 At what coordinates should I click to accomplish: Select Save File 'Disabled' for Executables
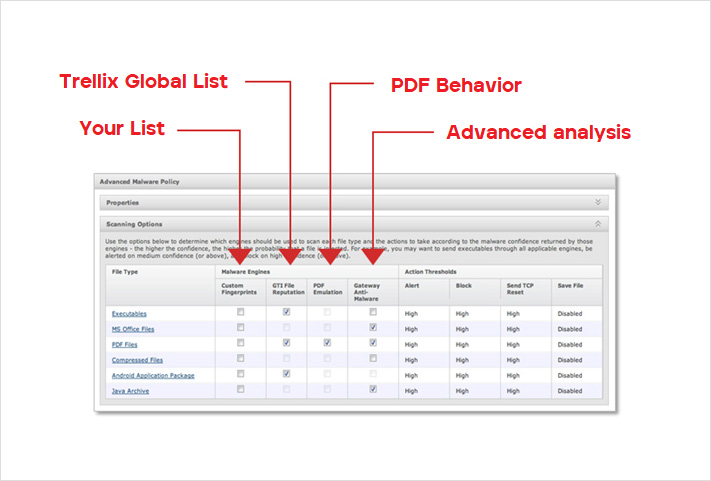tap(570, 314)
